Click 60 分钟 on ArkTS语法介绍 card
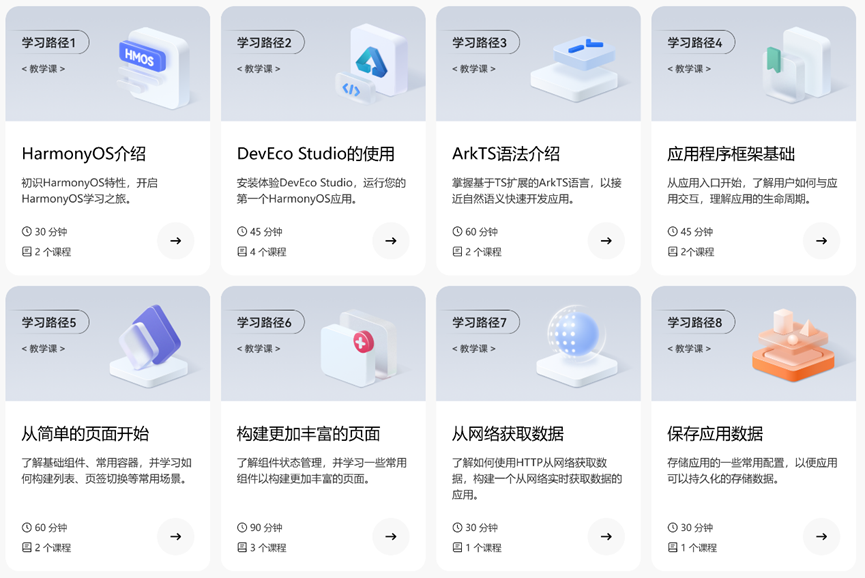 482,232
